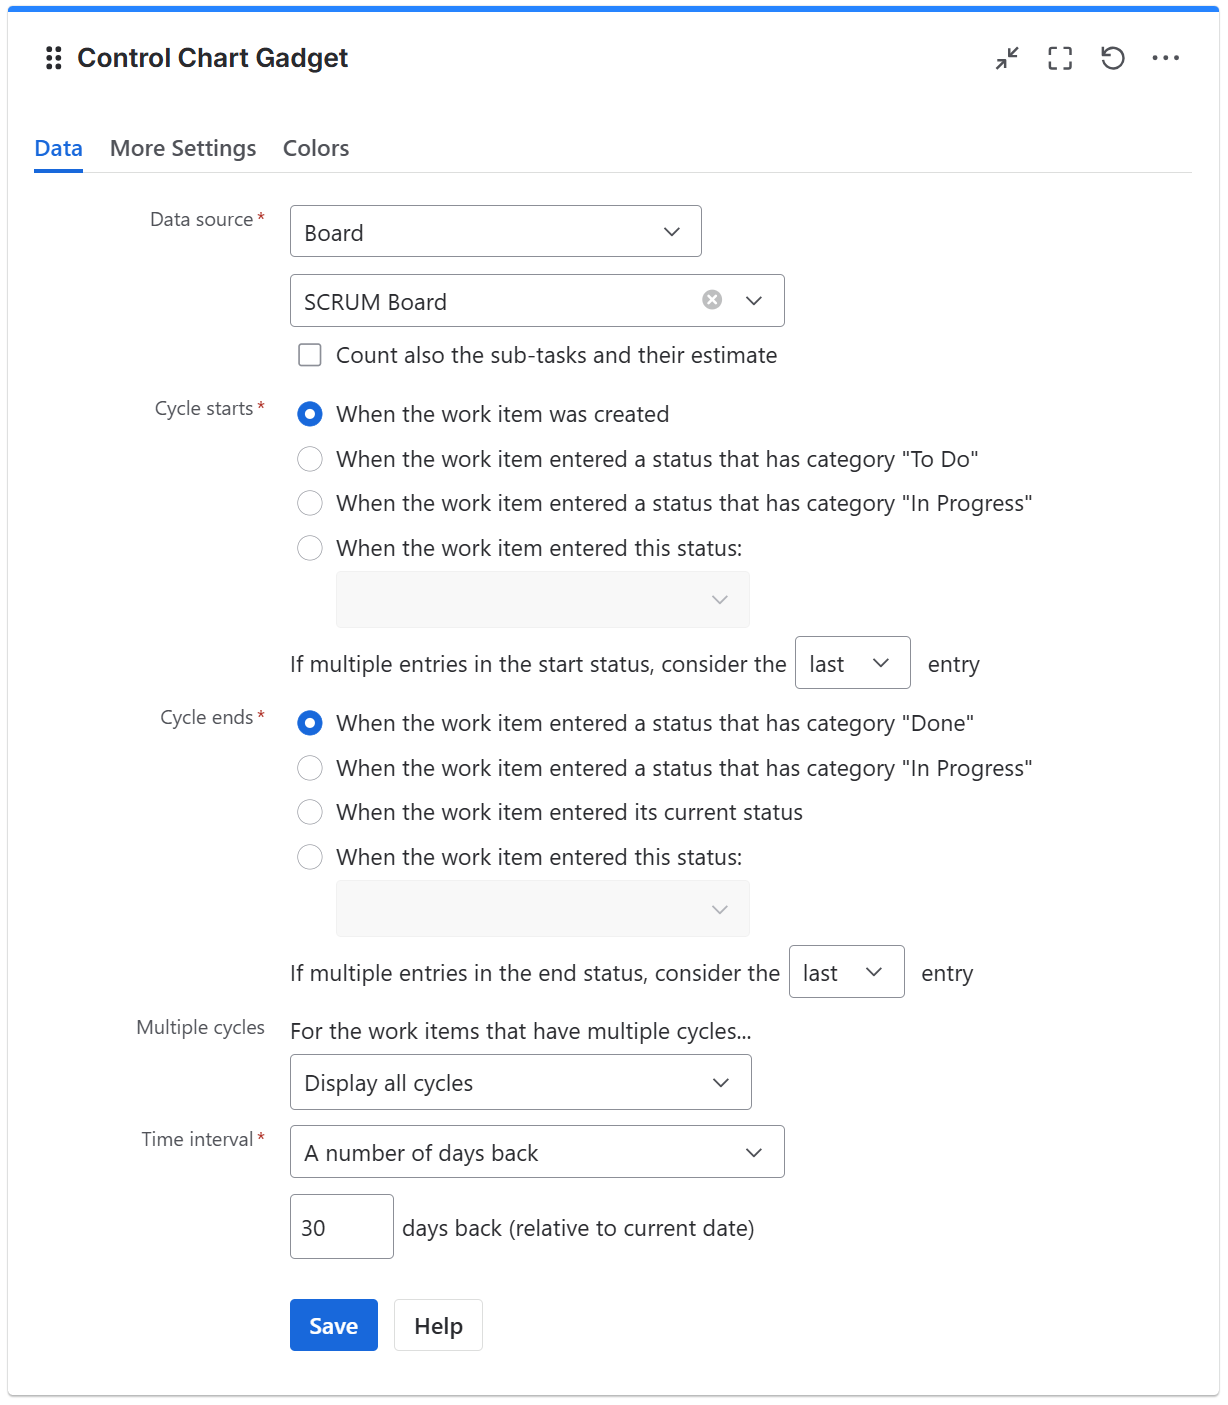Clear the SCRUM Board selection

[x=711, y=300]
